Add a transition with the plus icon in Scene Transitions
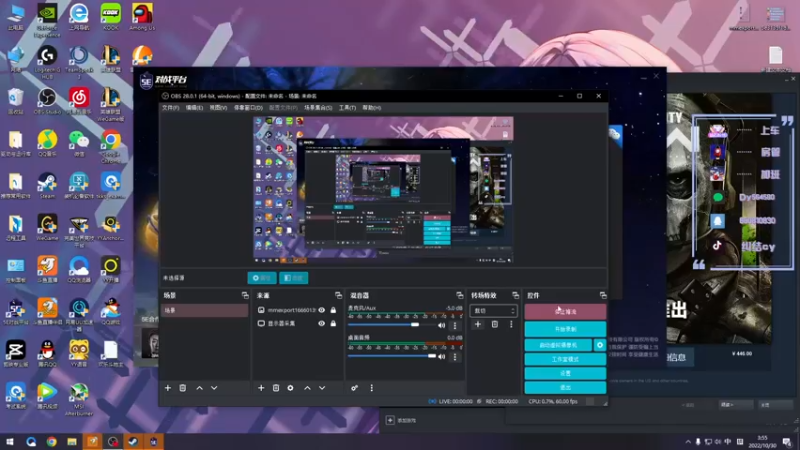Screen dimensions: 800x450 pyautogui.click(x=478, y=324)
